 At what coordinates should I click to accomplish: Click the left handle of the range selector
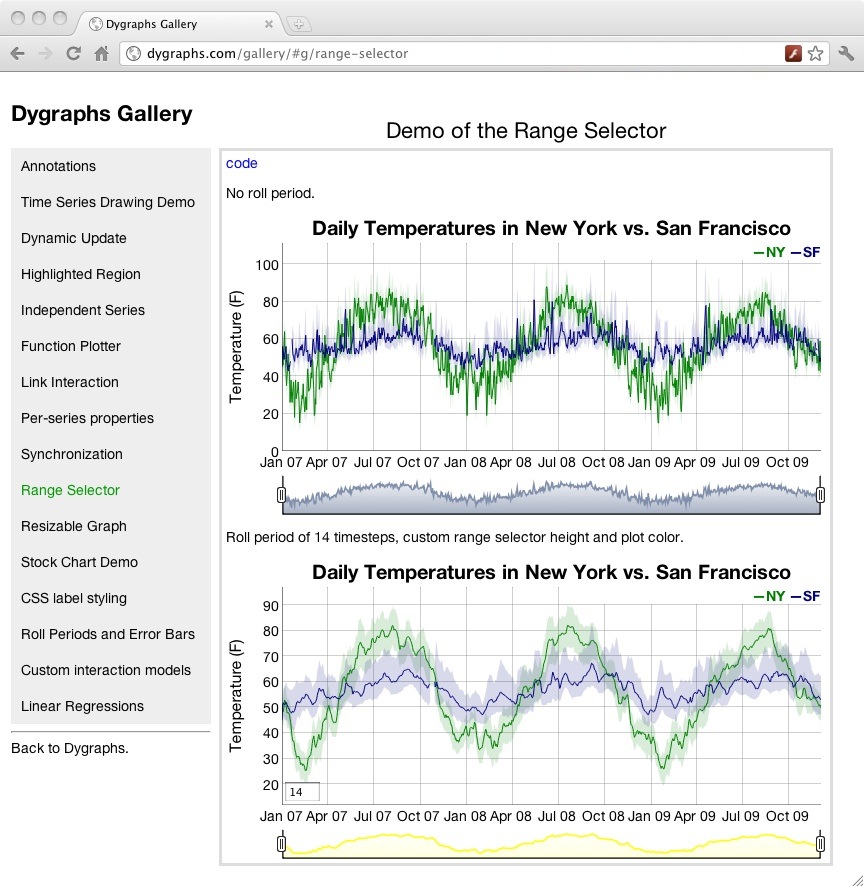coord(283,495)
